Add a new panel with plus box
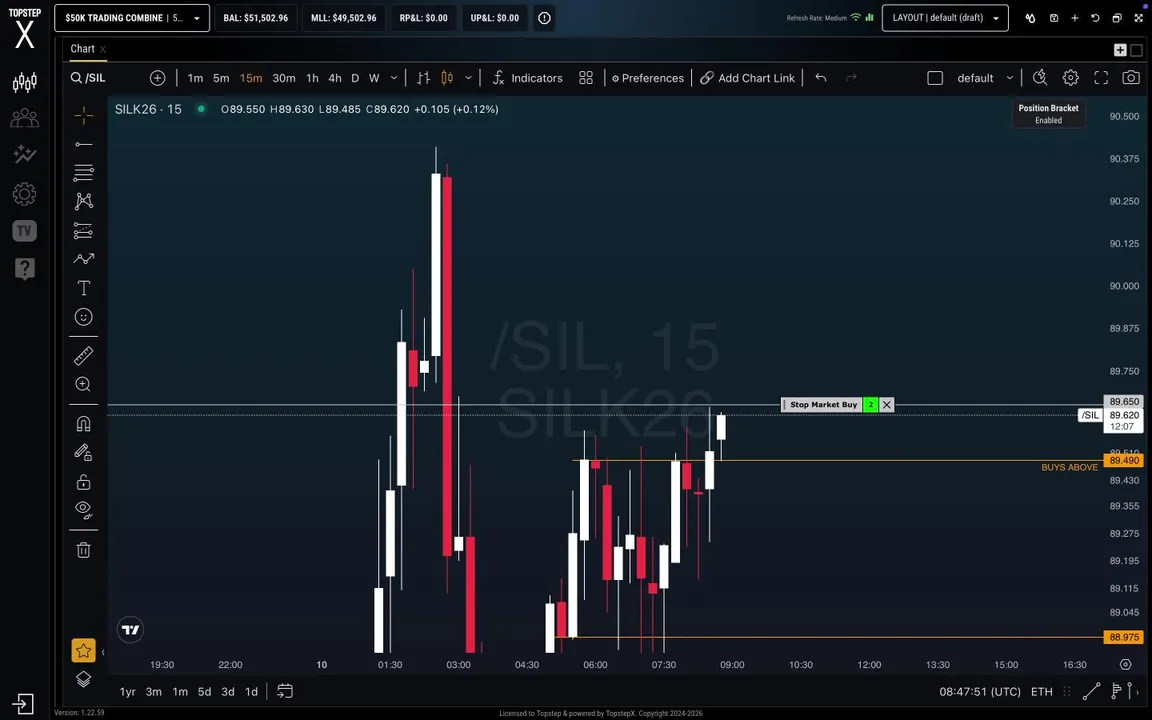This screenshot has height=720, width=1152. click(1120, 50)
